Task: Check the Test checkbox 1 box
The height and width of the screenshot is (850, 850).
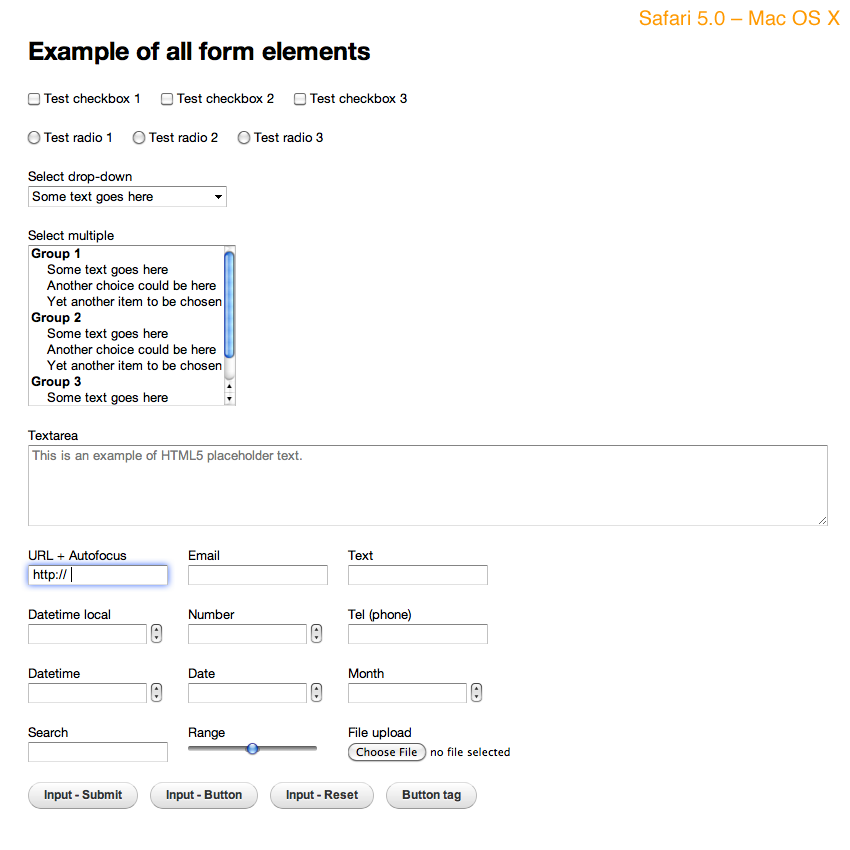Action: pos(34,99)
